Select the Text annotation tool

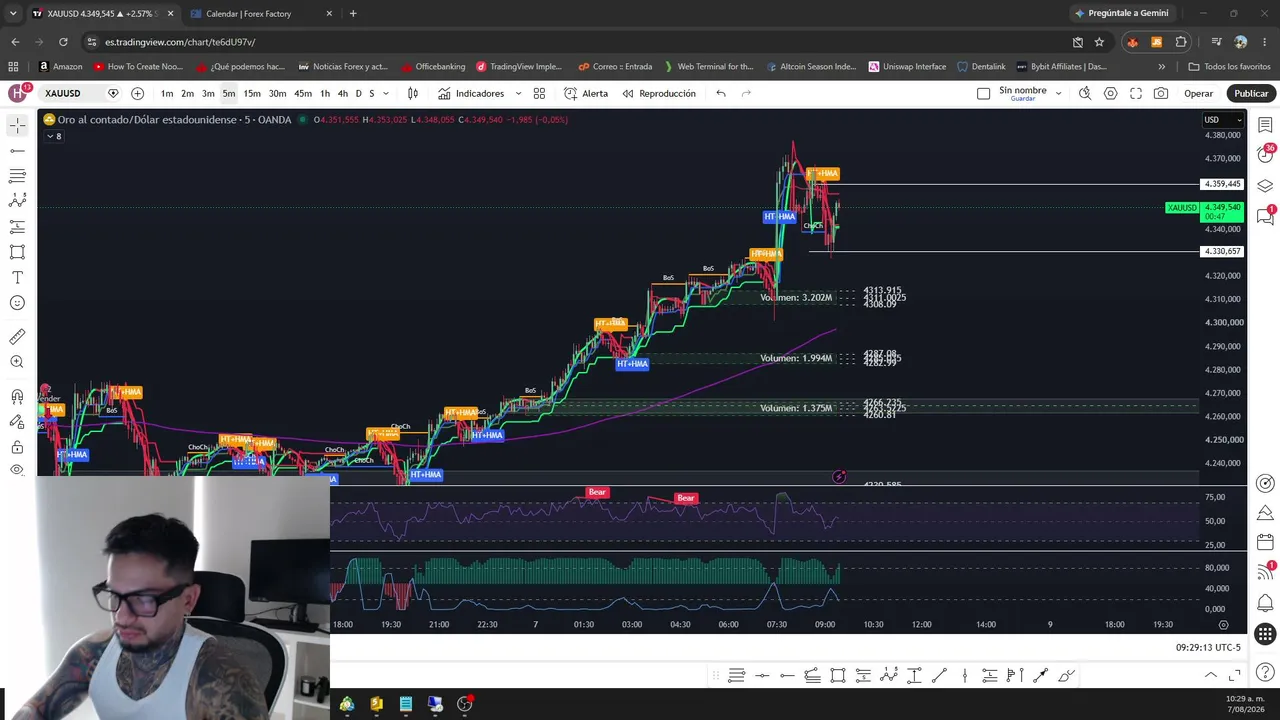click(17, 277)
